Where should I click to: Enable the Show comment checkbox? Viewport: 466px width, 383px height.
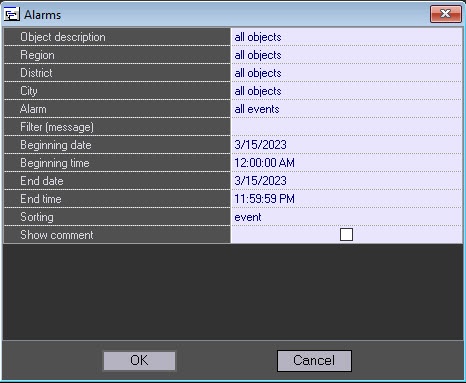tap(346, 234)
